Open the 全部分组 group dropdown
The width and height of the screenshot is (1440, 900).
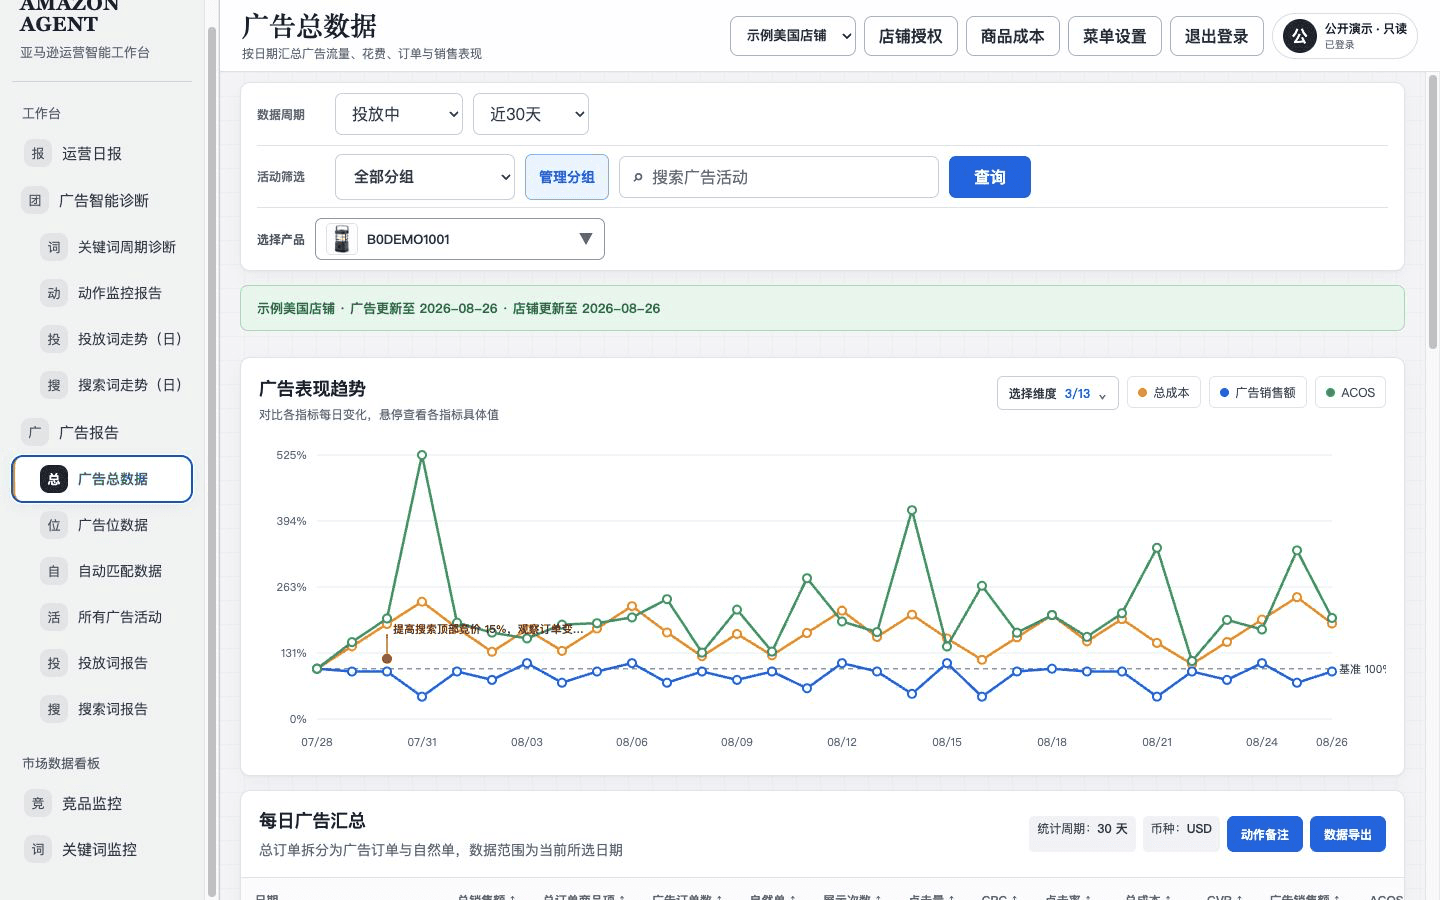pos(425,177)
